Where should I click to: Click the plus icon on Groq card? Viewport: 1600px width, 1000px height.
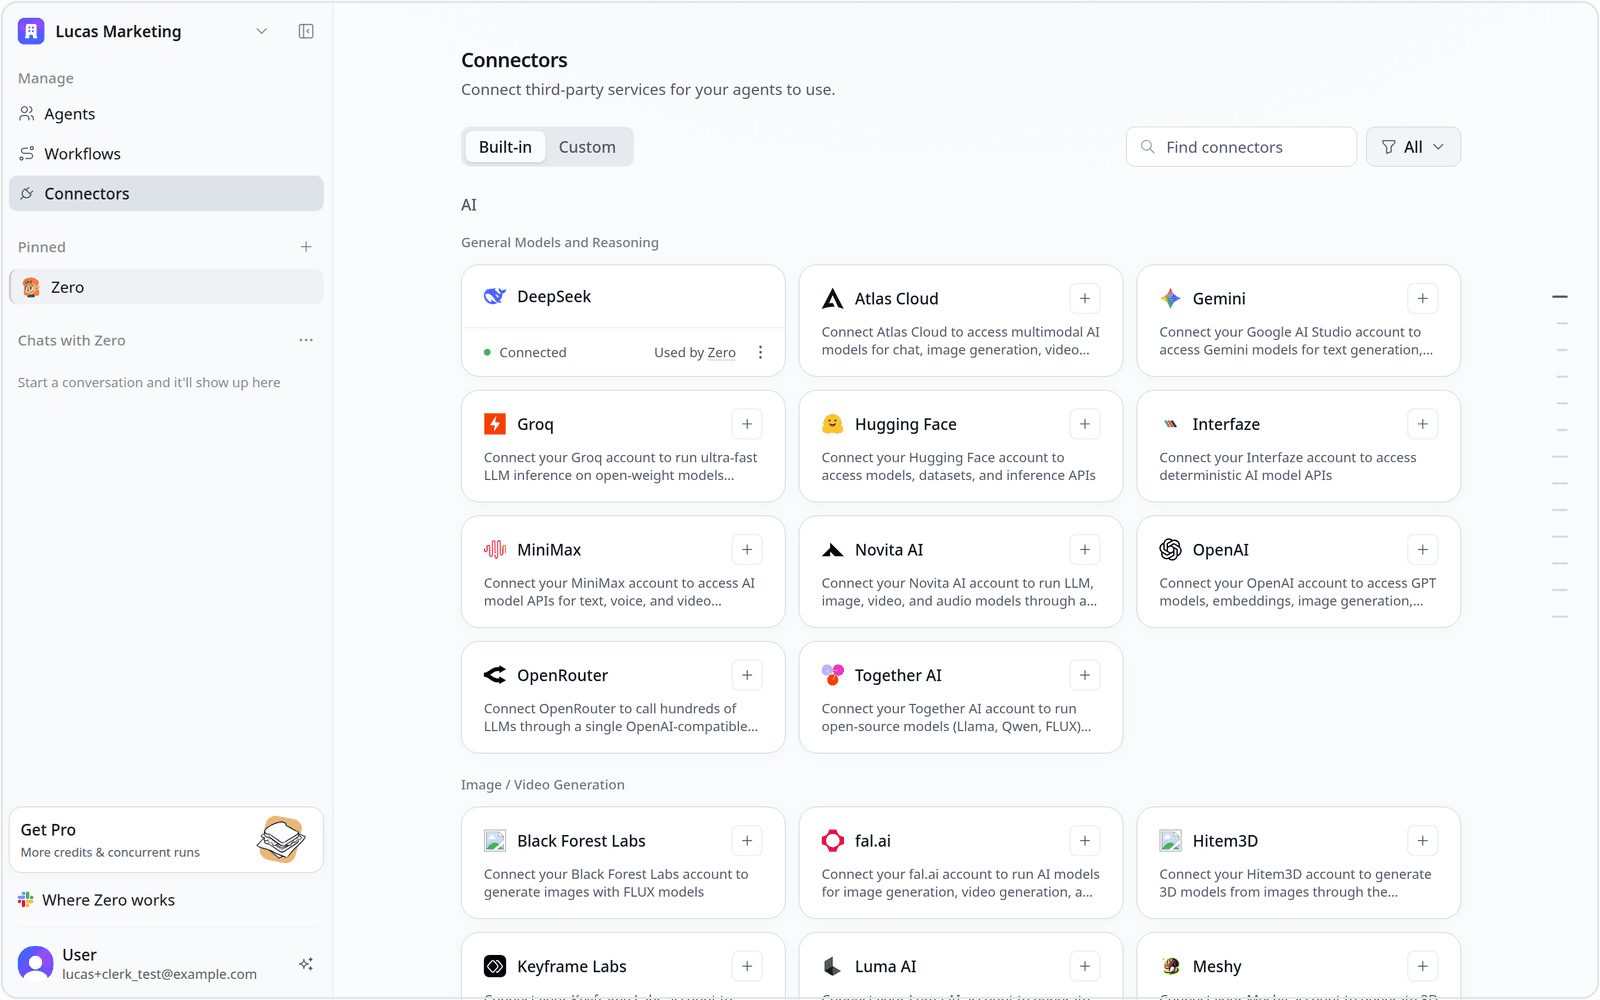pos(747,424)
